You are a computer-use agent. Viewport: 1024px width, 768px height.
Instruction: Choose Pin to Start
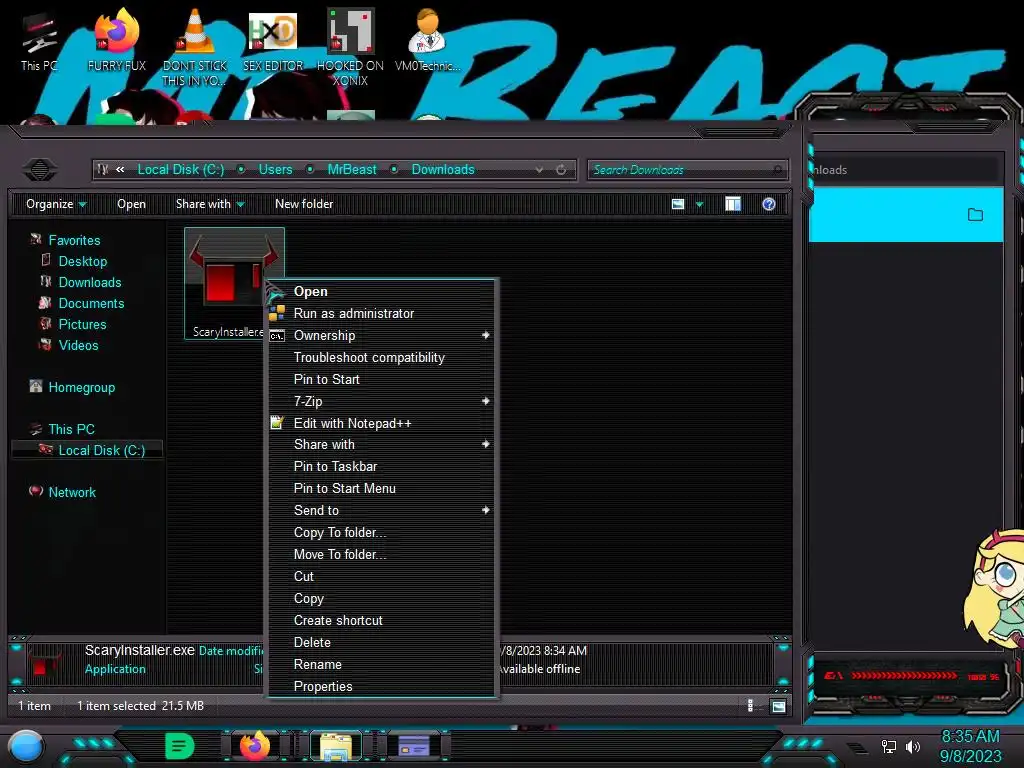(x=383, y=379)
